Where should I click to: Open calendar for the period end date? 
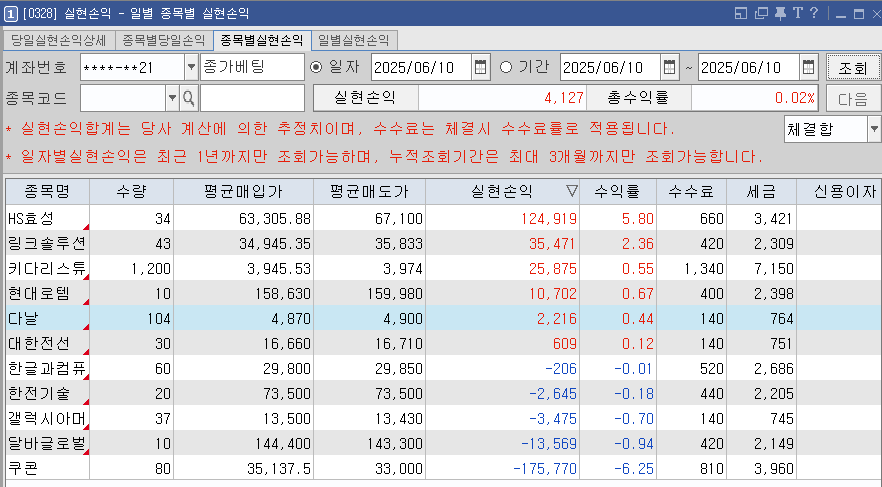point(807,67)
